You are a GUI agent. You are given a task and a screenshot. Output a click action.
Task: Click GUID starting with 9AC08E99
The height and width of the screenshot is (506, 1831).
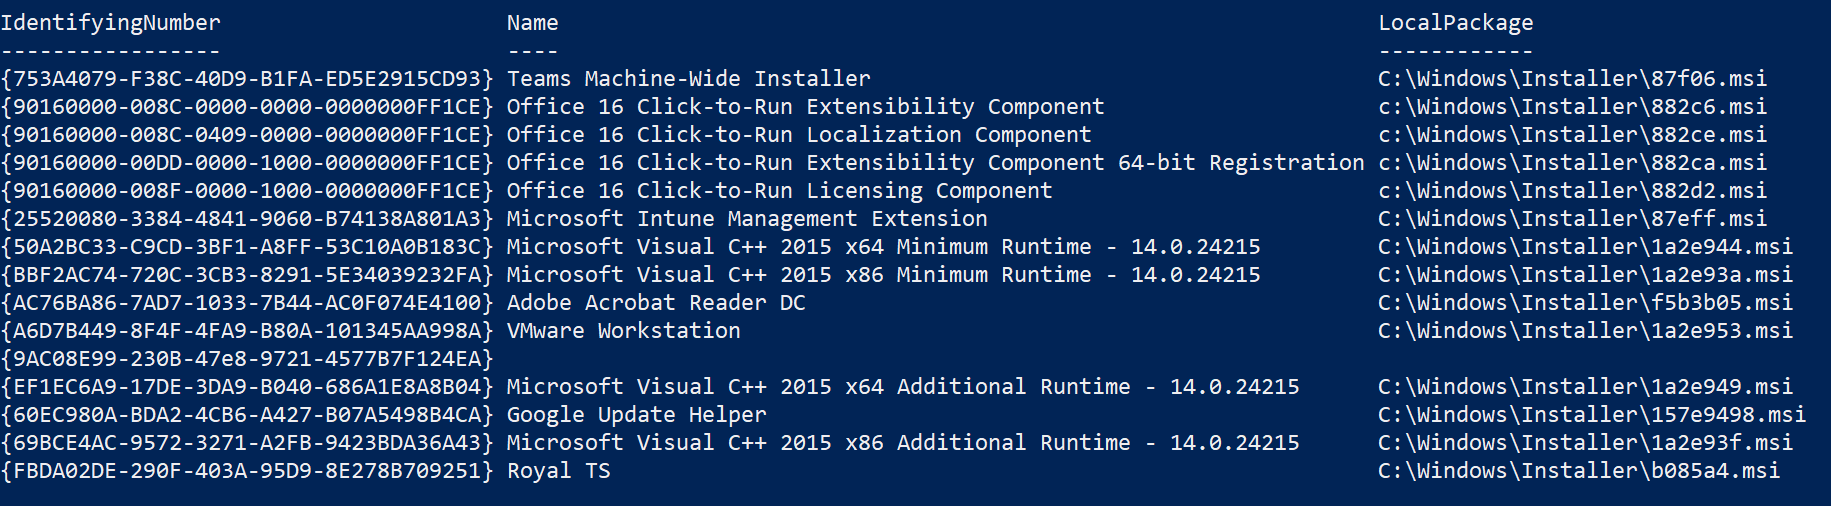pyautogui.click(x=247, y=359)
